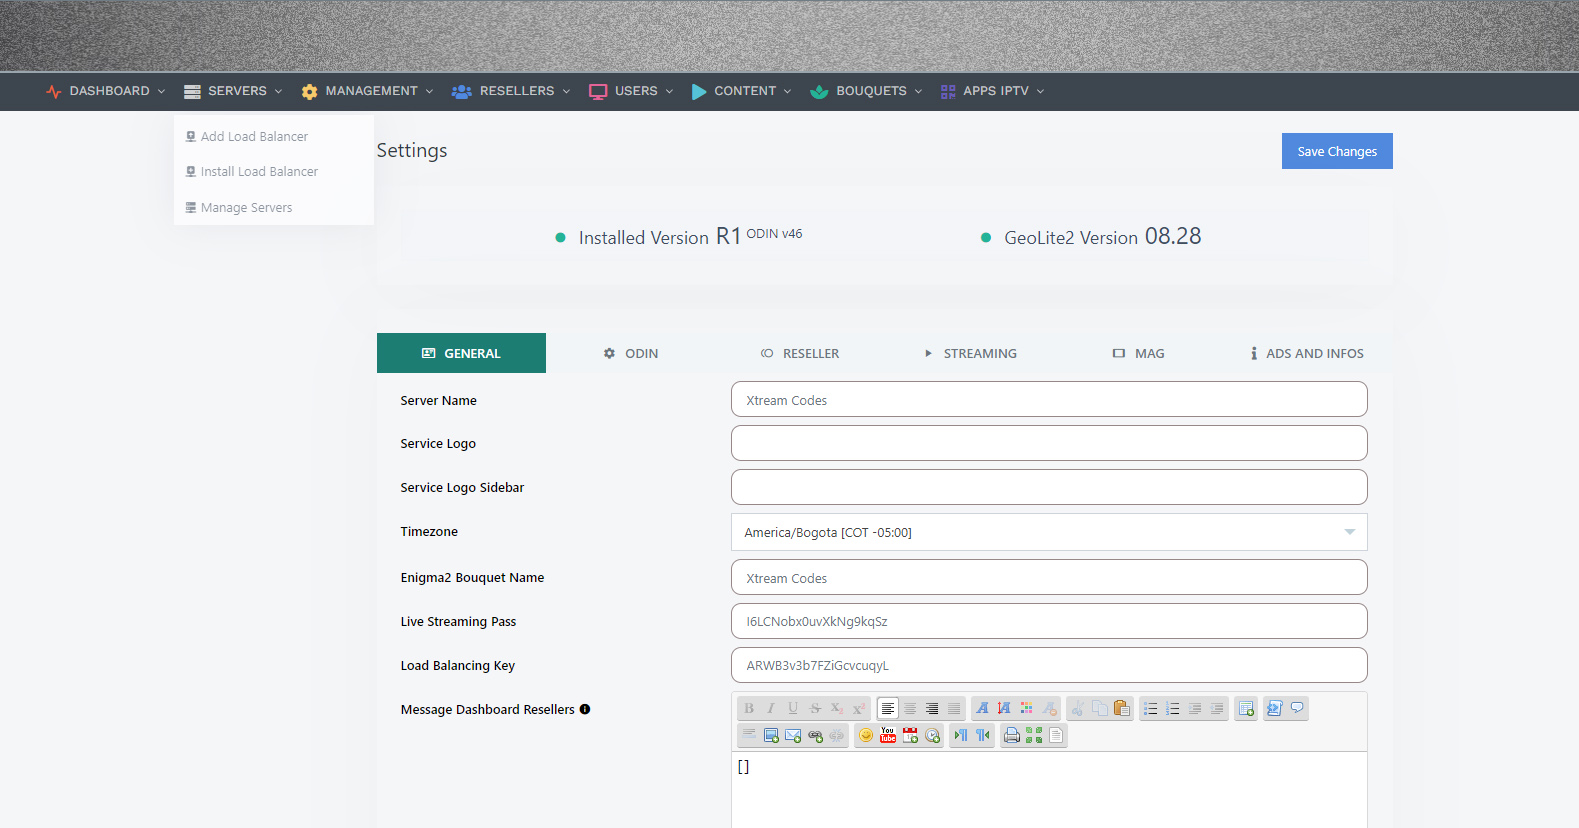Choose Install Load Balancer from menu

coord(251,172)
